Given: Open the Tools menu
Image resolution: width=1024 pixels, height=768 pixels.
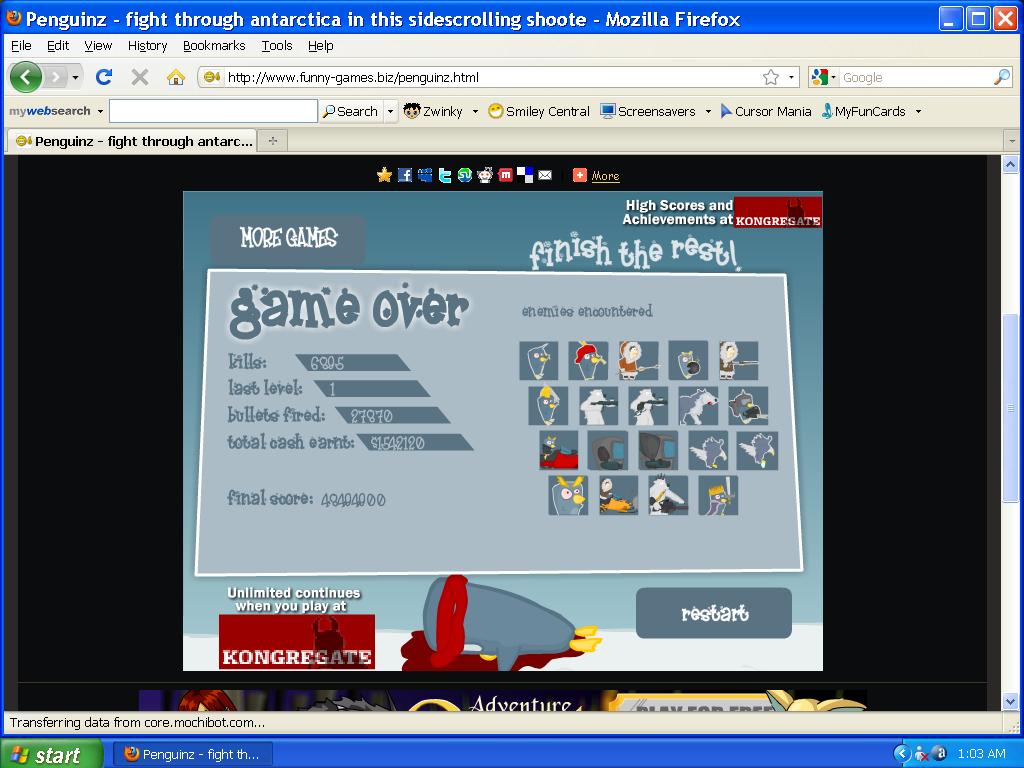Looking at the screenshot, I should 277,46.
